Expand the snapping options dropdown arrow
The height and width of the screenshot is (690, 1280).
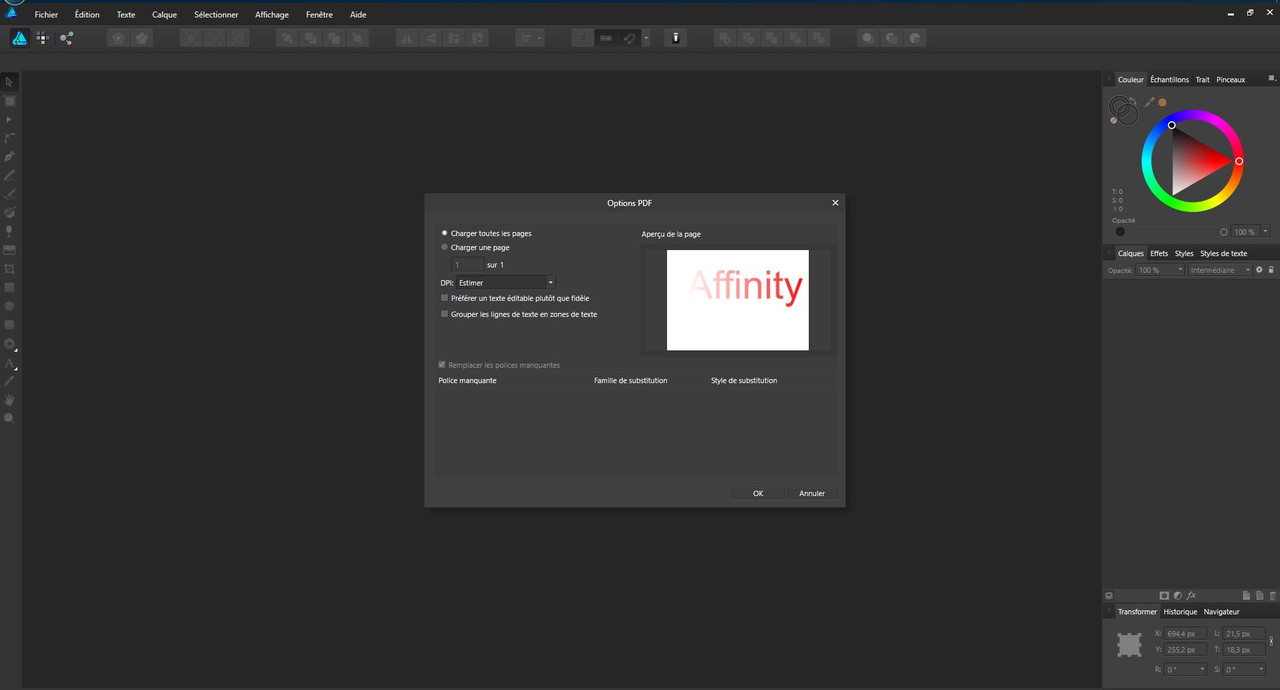[x=646, y=38]
